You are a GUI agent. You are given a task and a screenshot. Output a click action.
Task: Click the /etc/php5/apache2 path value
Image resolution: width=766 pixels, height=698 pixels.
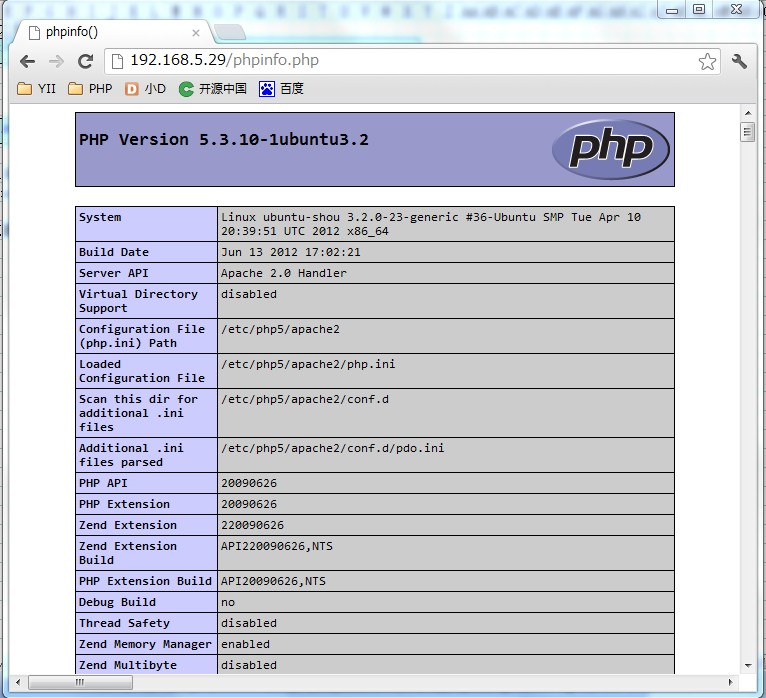click(x=280, y=329)
